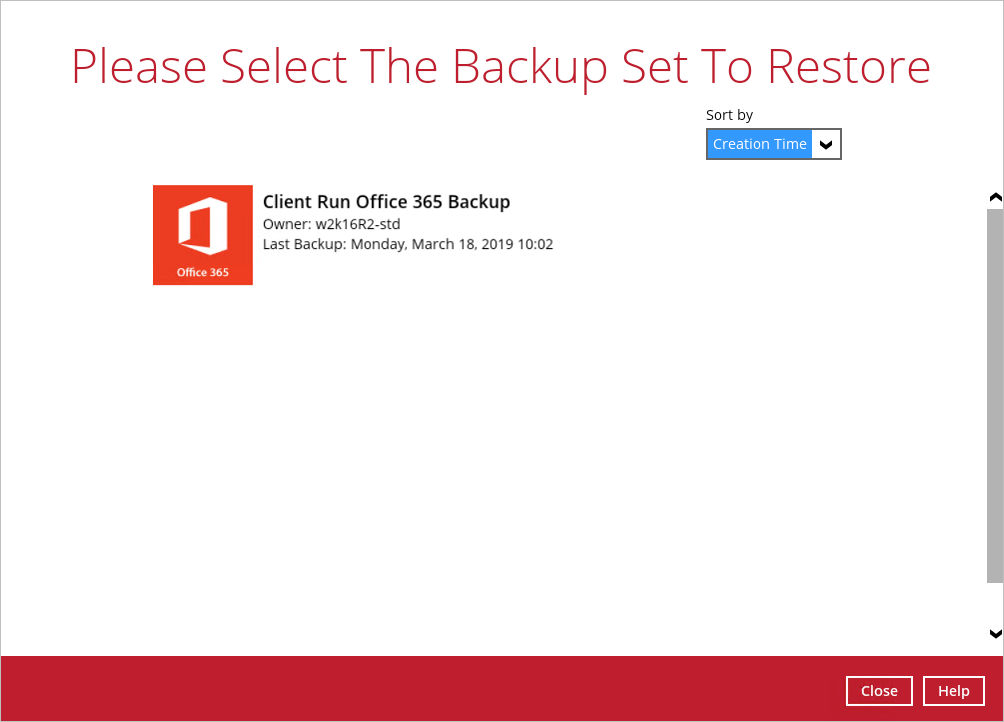Screen dimensions: 1004x722
Task: Open Client Run Office 365 Backup set
Action: pyautogui.click(x=386, y=202)
